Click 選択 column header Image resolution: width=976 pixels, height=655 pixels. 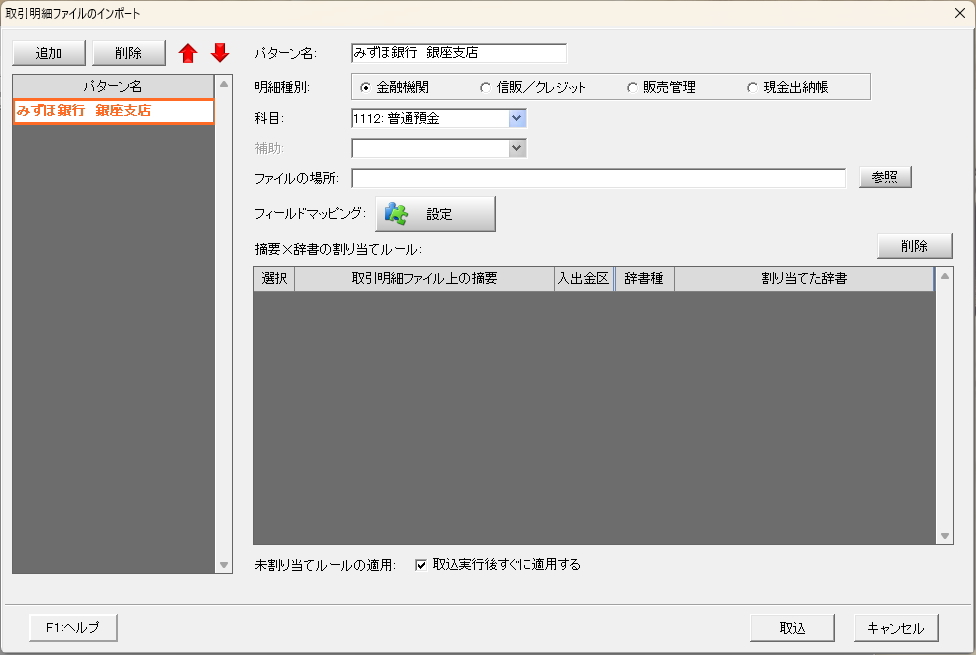pyautogui.click(x=274, y=278)
